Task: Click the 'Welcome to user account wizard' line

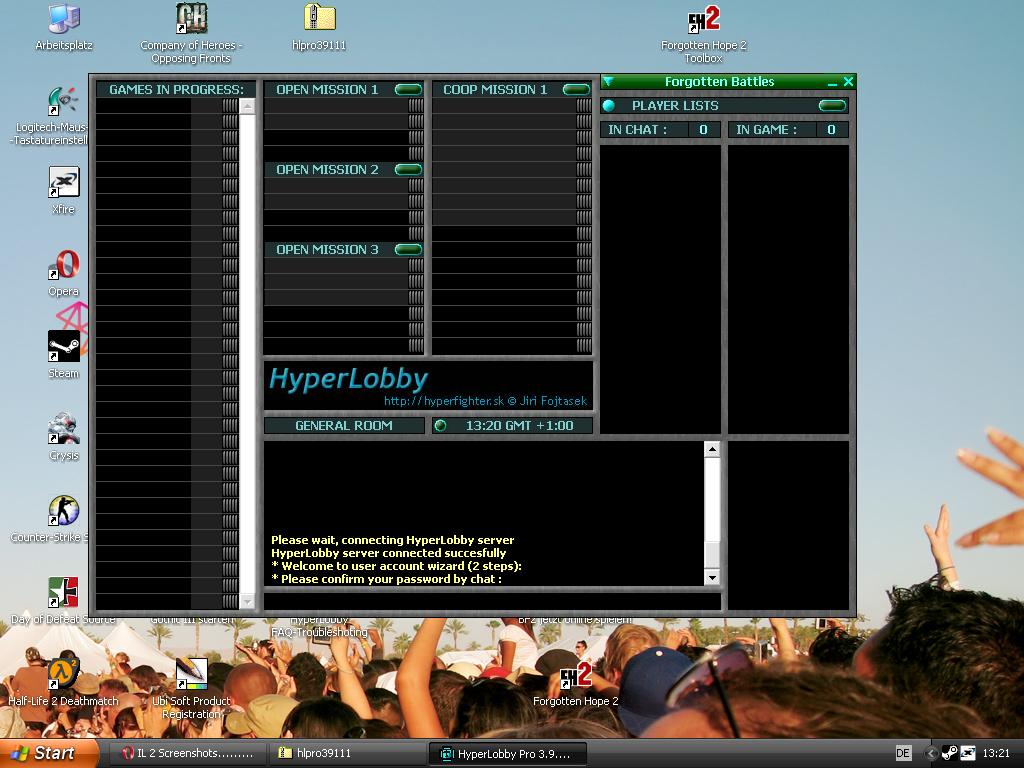Action: click(396, 566)
